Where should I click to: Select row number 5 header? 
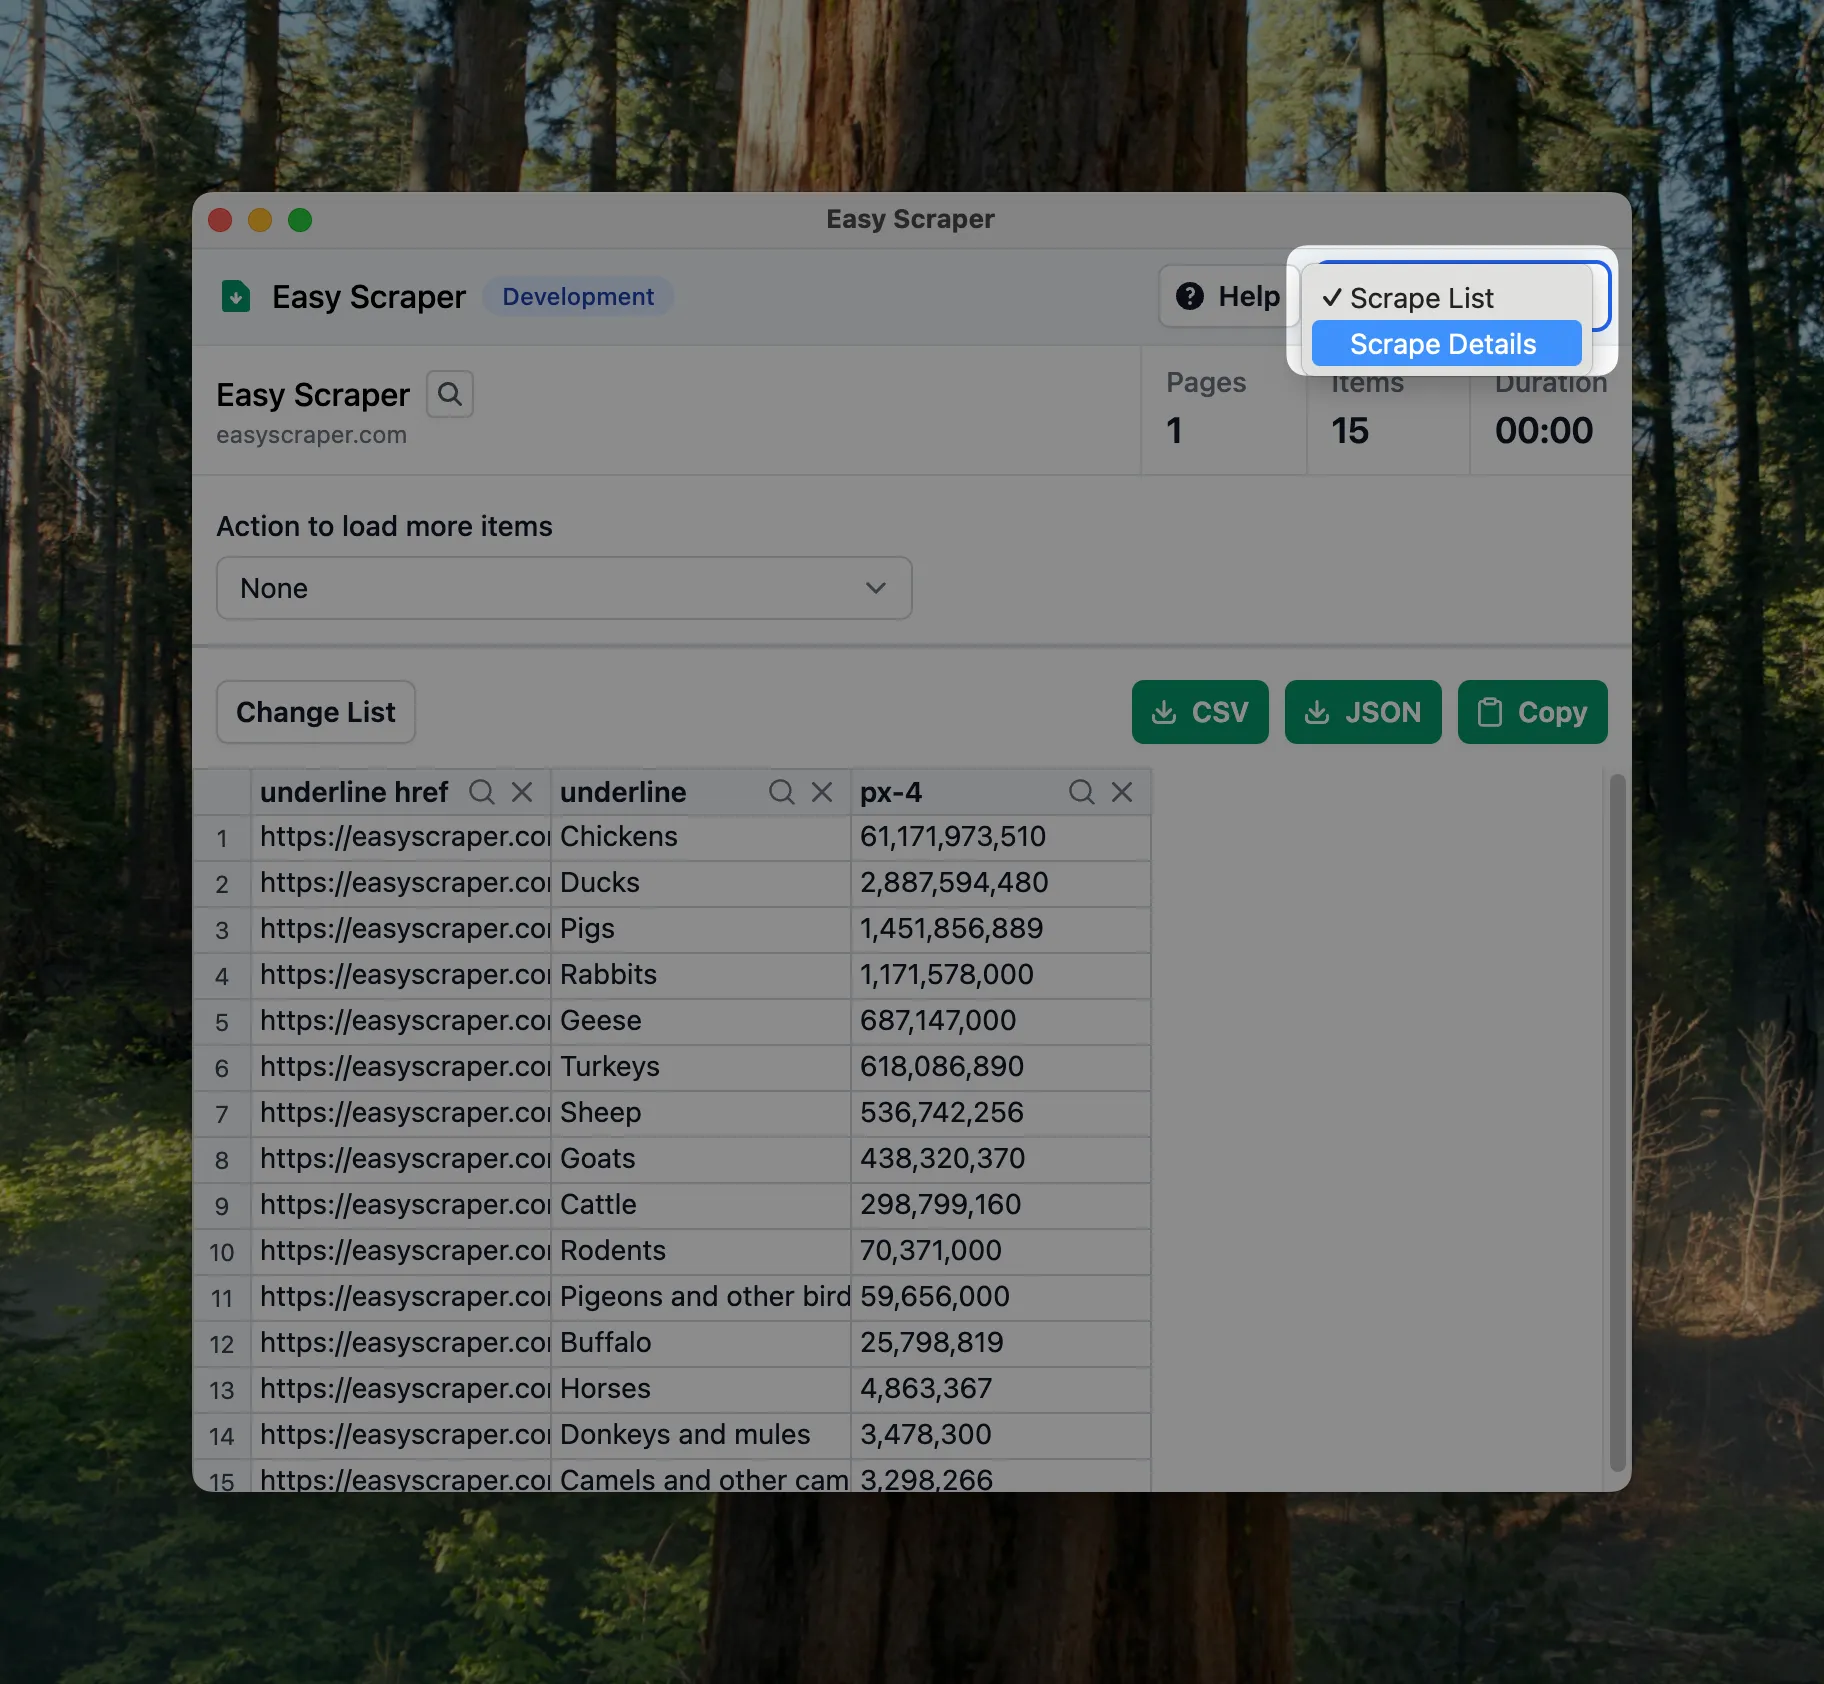tap(222, 1022)
